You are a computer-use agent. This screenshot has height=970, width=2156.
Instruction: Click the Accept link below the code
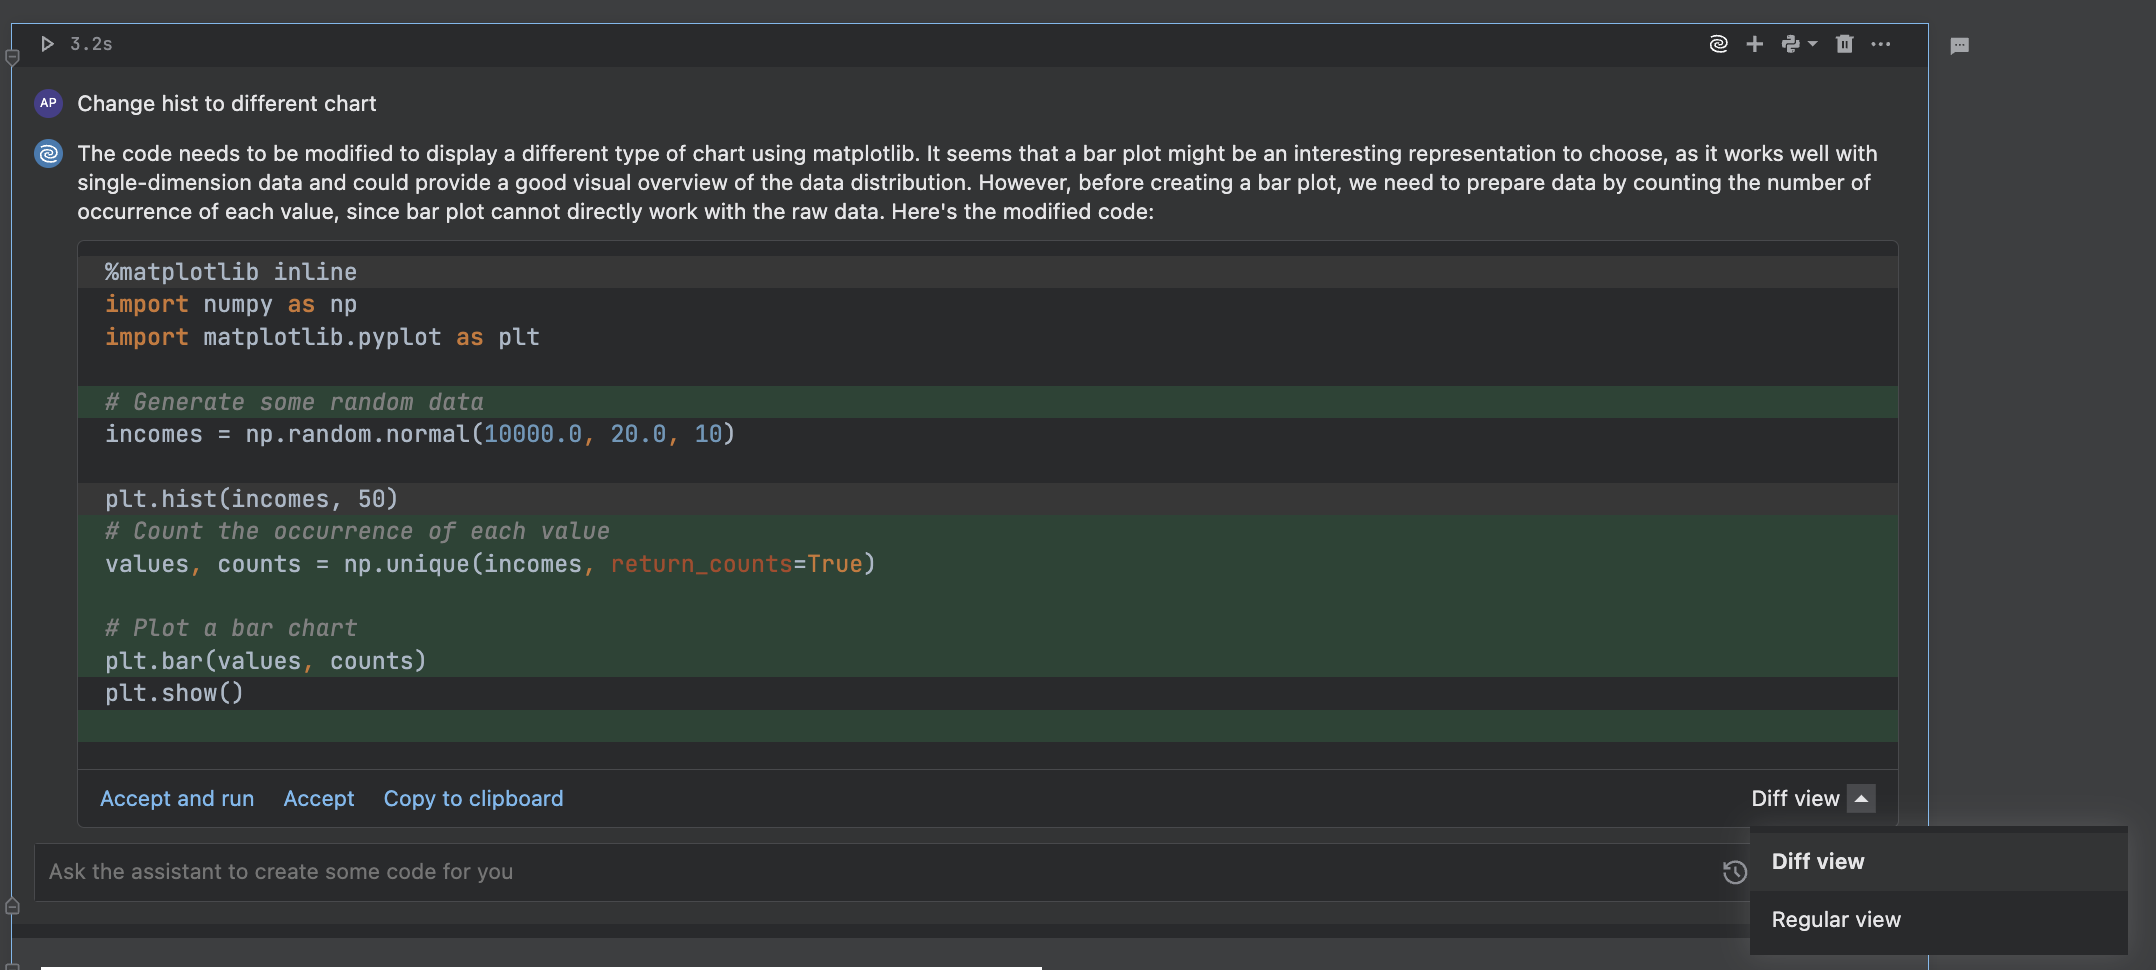click(318, 799)
